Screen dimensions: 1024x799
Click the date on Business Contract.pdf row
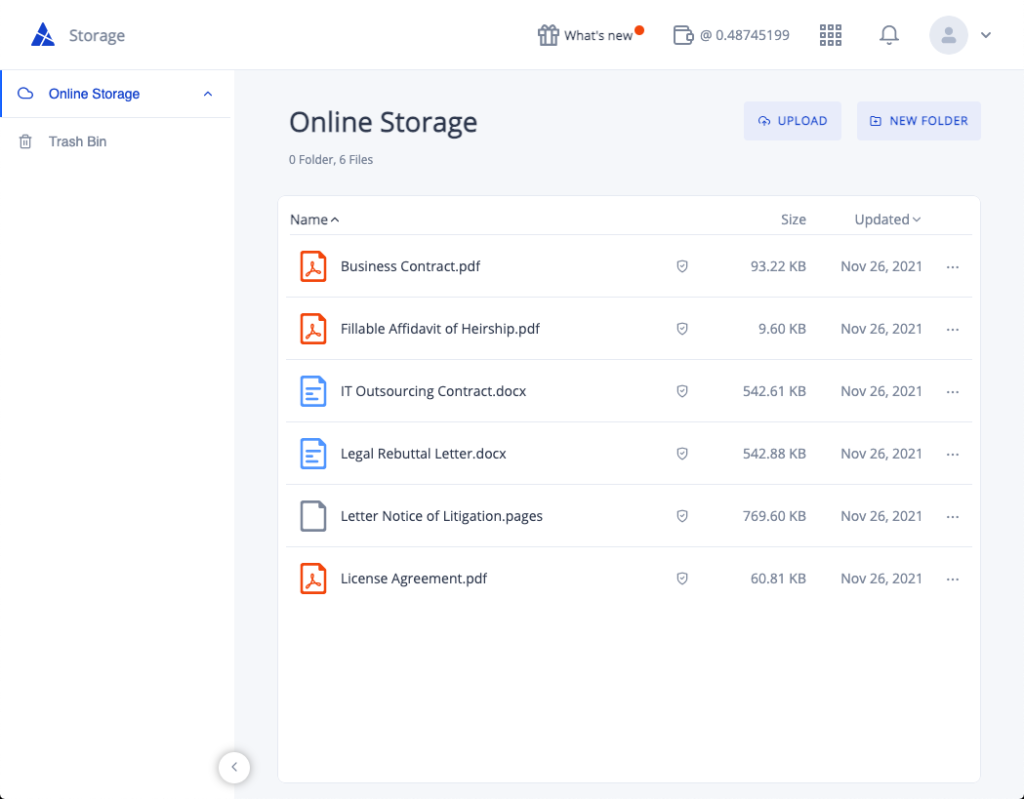tap(881, 267)
